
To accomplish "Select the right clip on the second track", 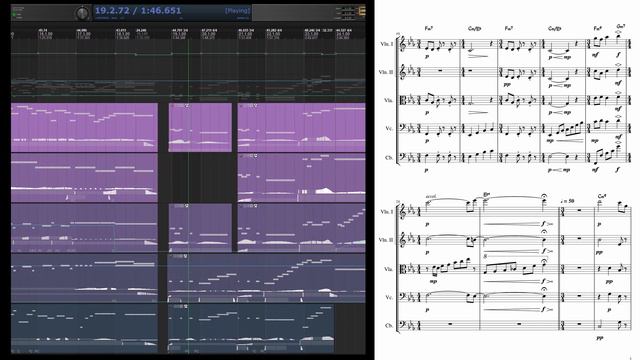I will coord(302,178).
